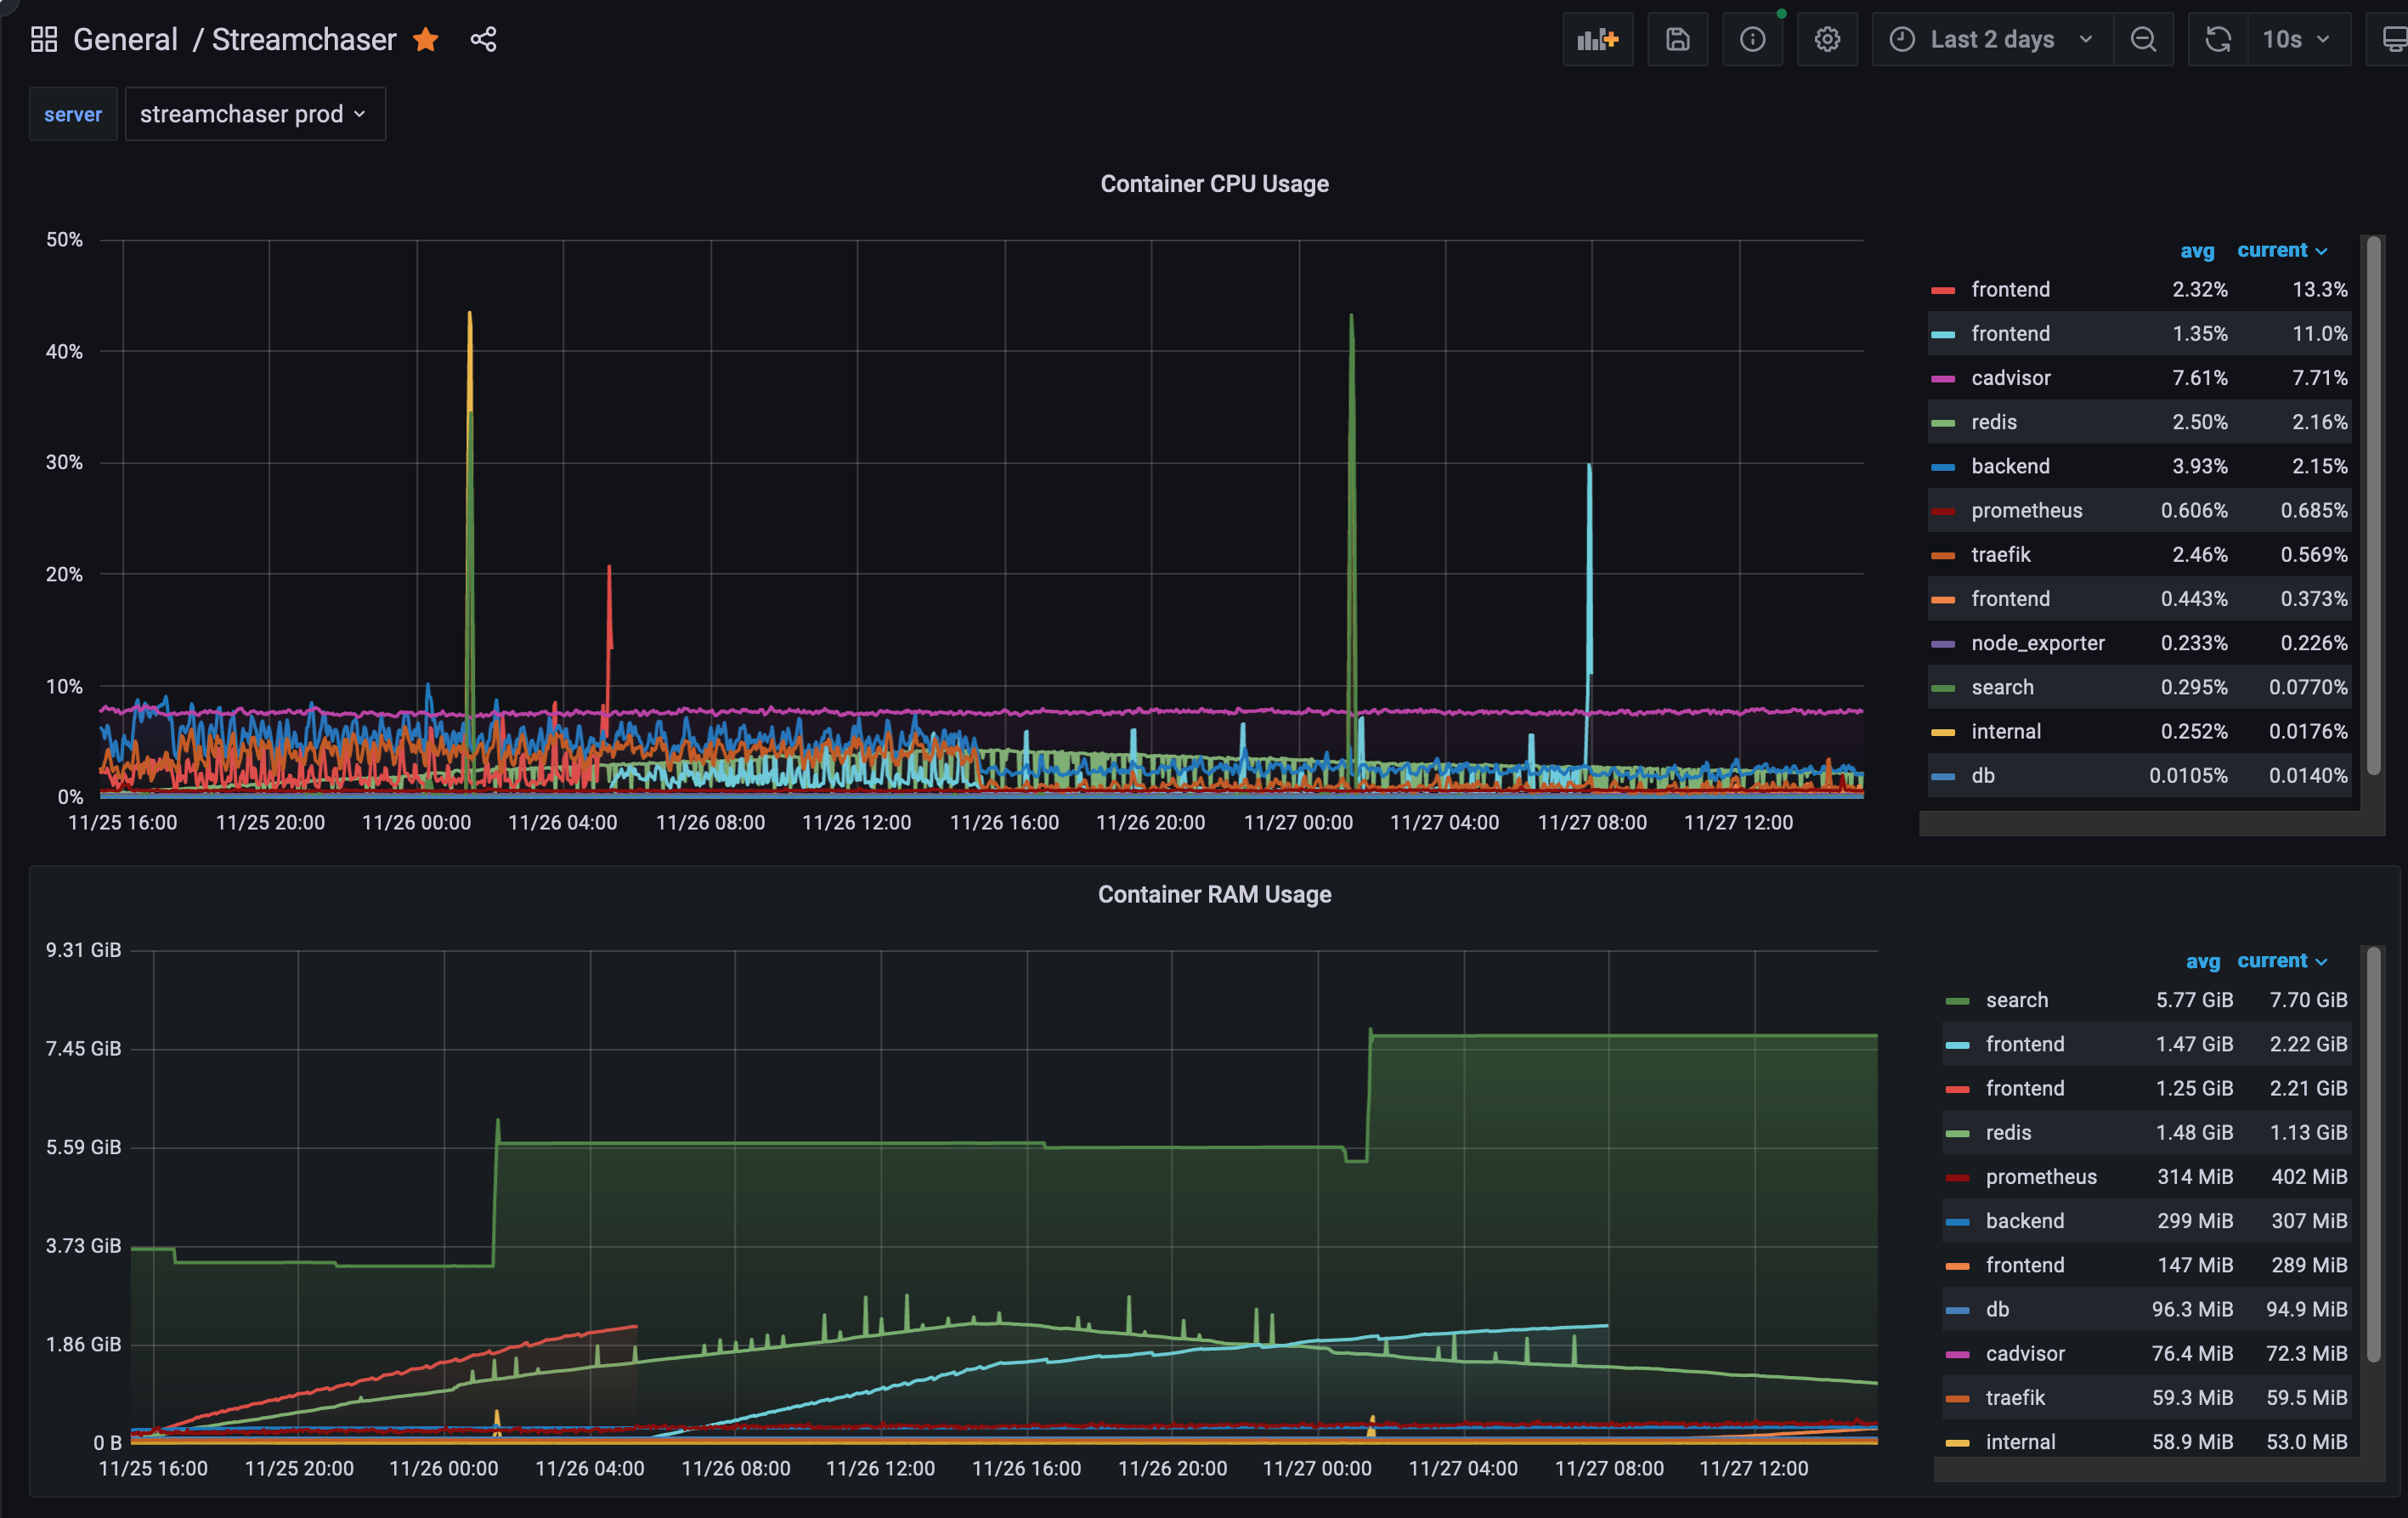Hide the search series in RAM legend

tap(2018, 999)
